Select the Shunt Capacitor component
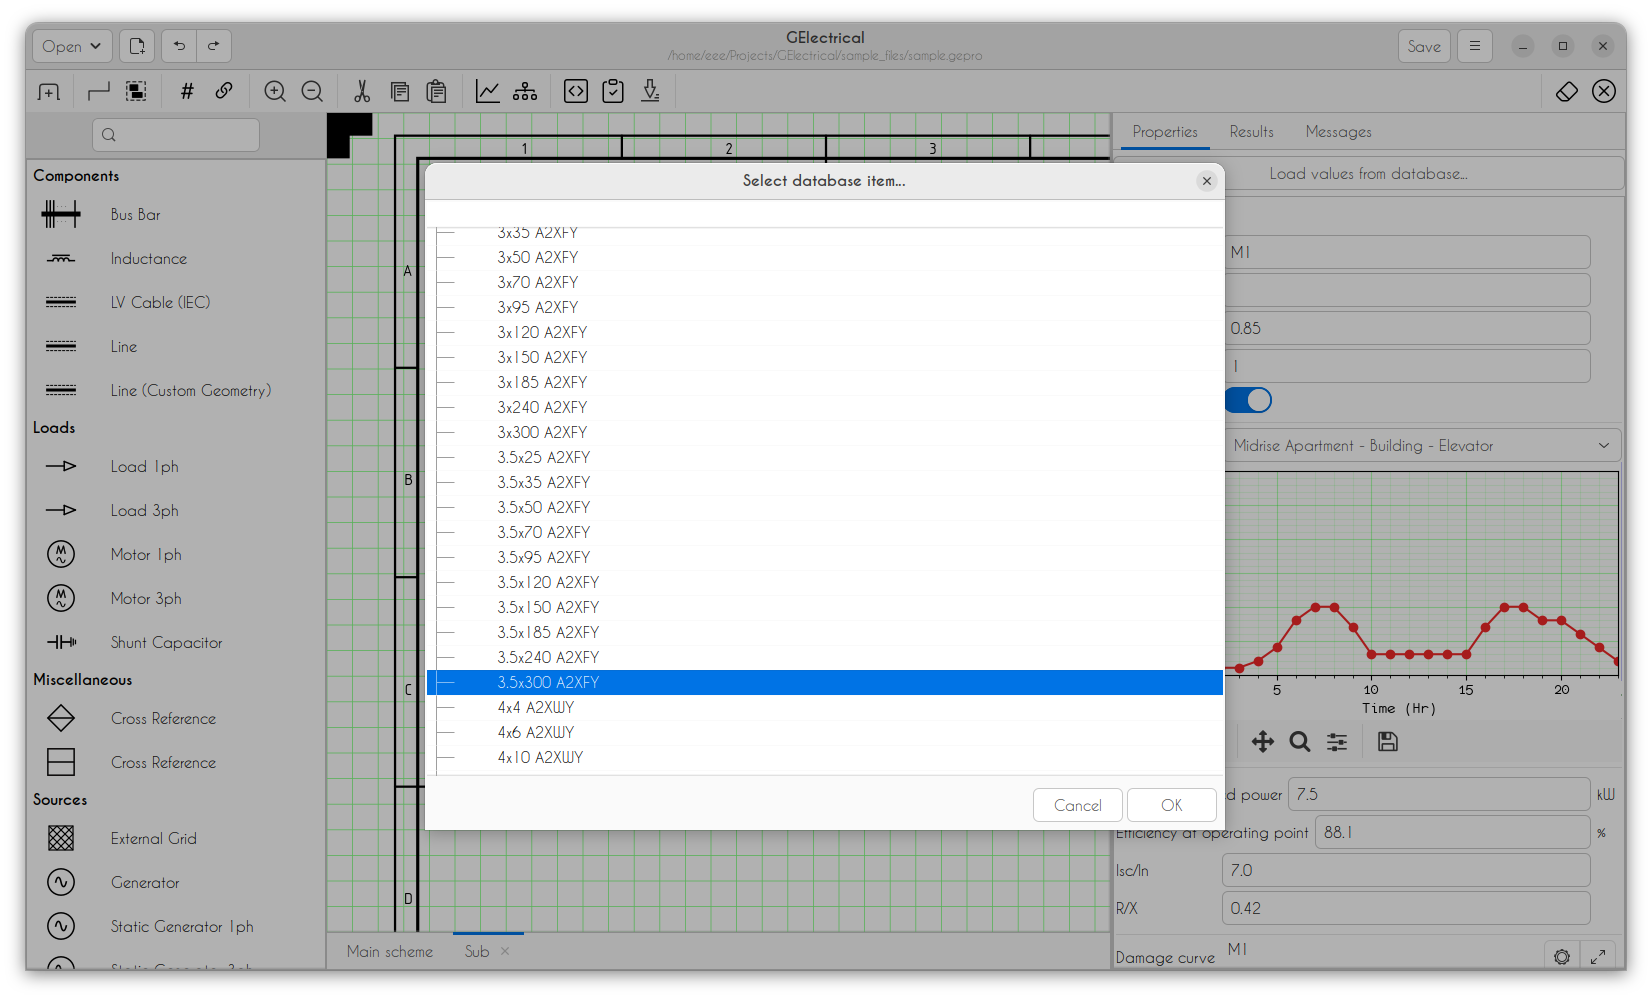Viewport: 1652px width, 999px height. tap(176, 643)
